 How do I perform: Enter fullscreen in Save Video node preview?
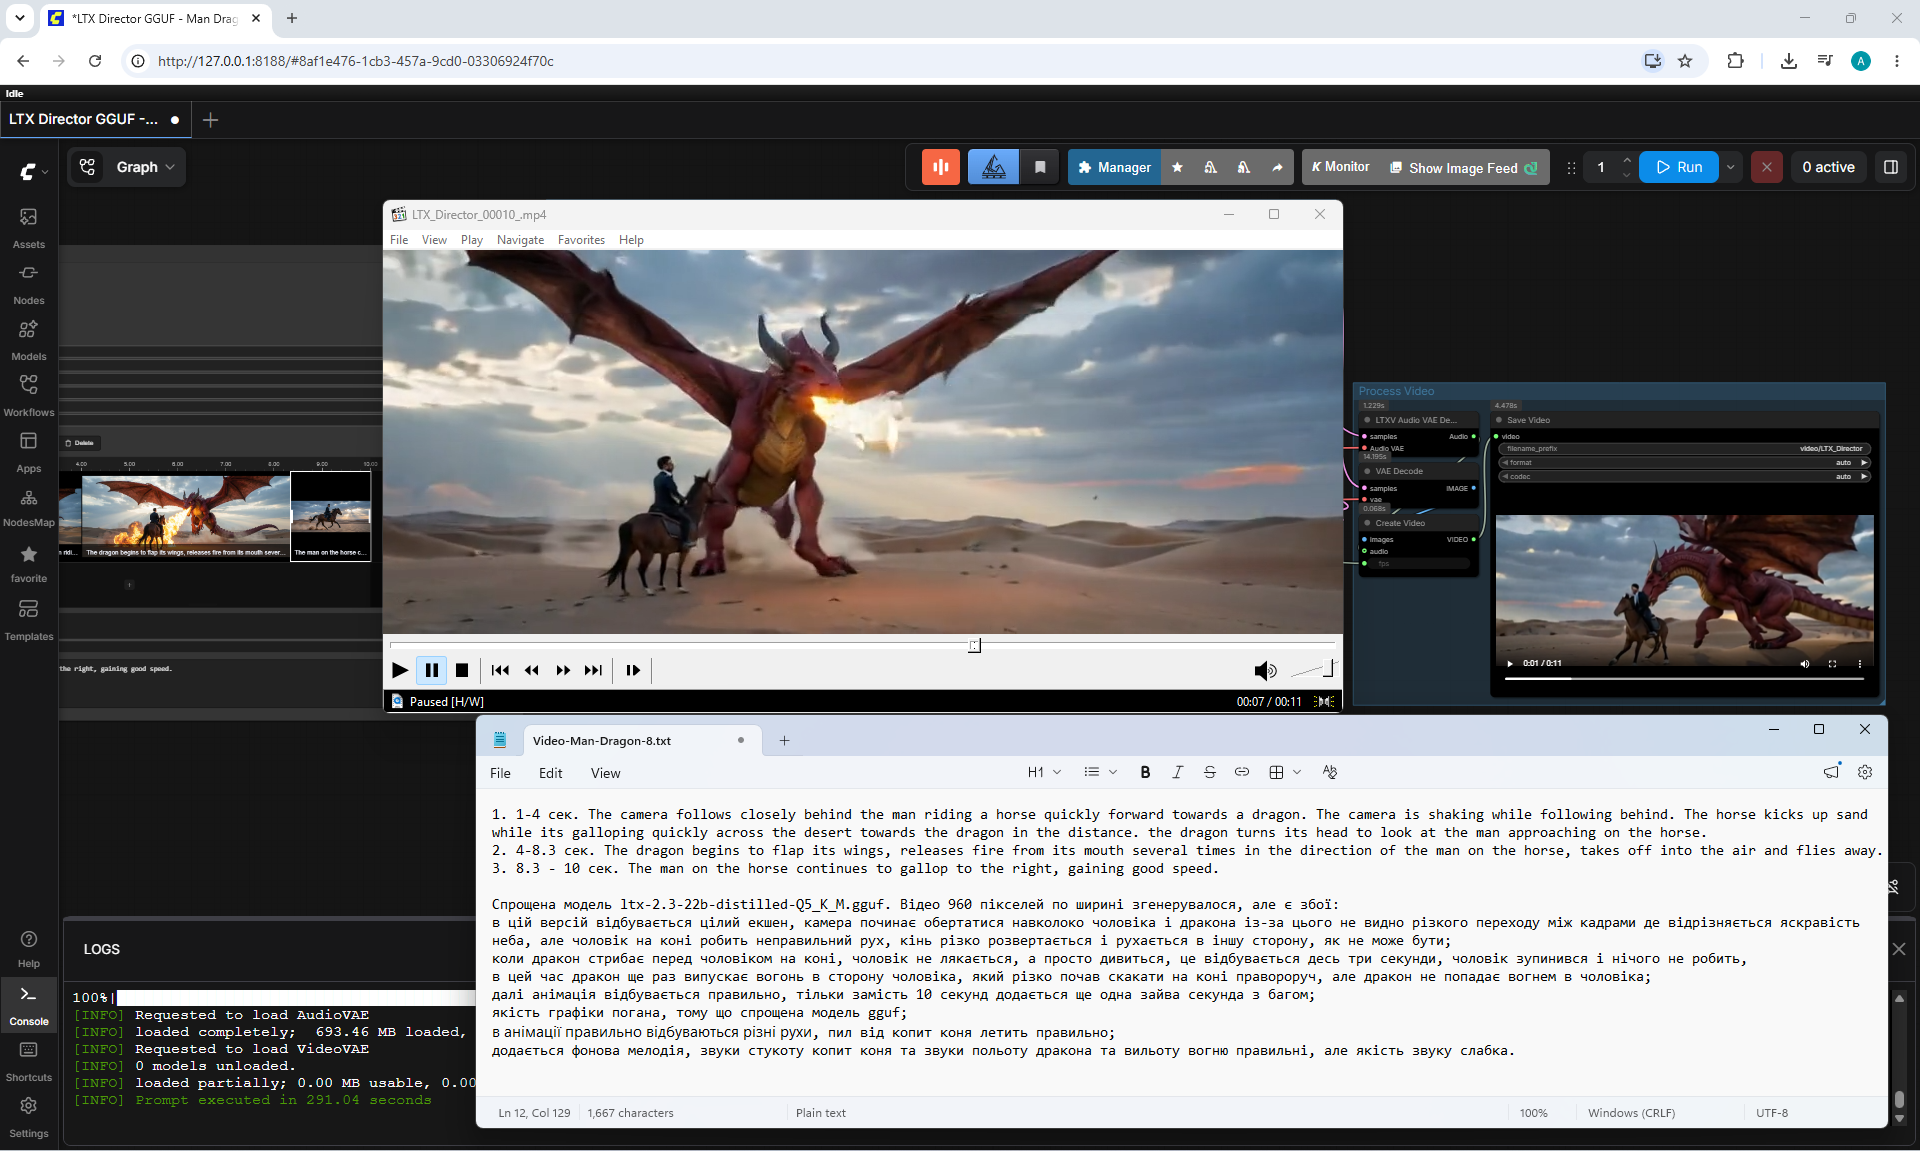click(1832, 663)
